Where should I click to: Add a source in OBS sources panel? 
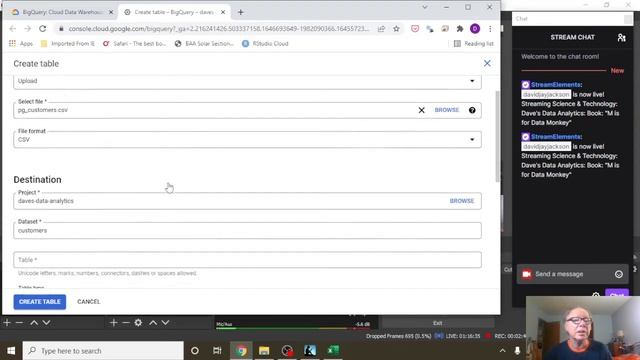coord(113,323)
